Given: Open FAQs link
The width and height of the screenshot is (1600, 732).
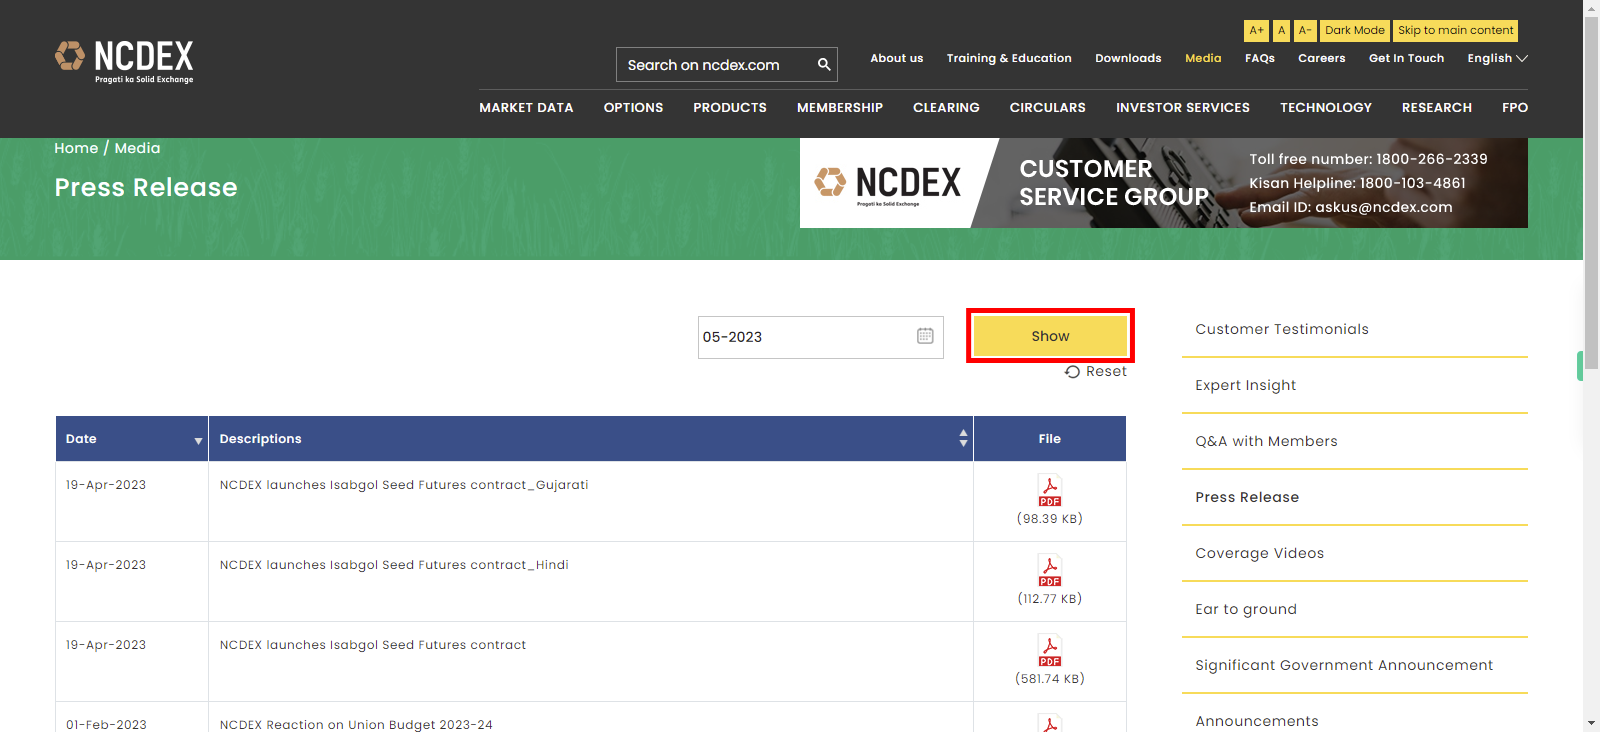Looking at the screenshot, I should [1260, 58].
